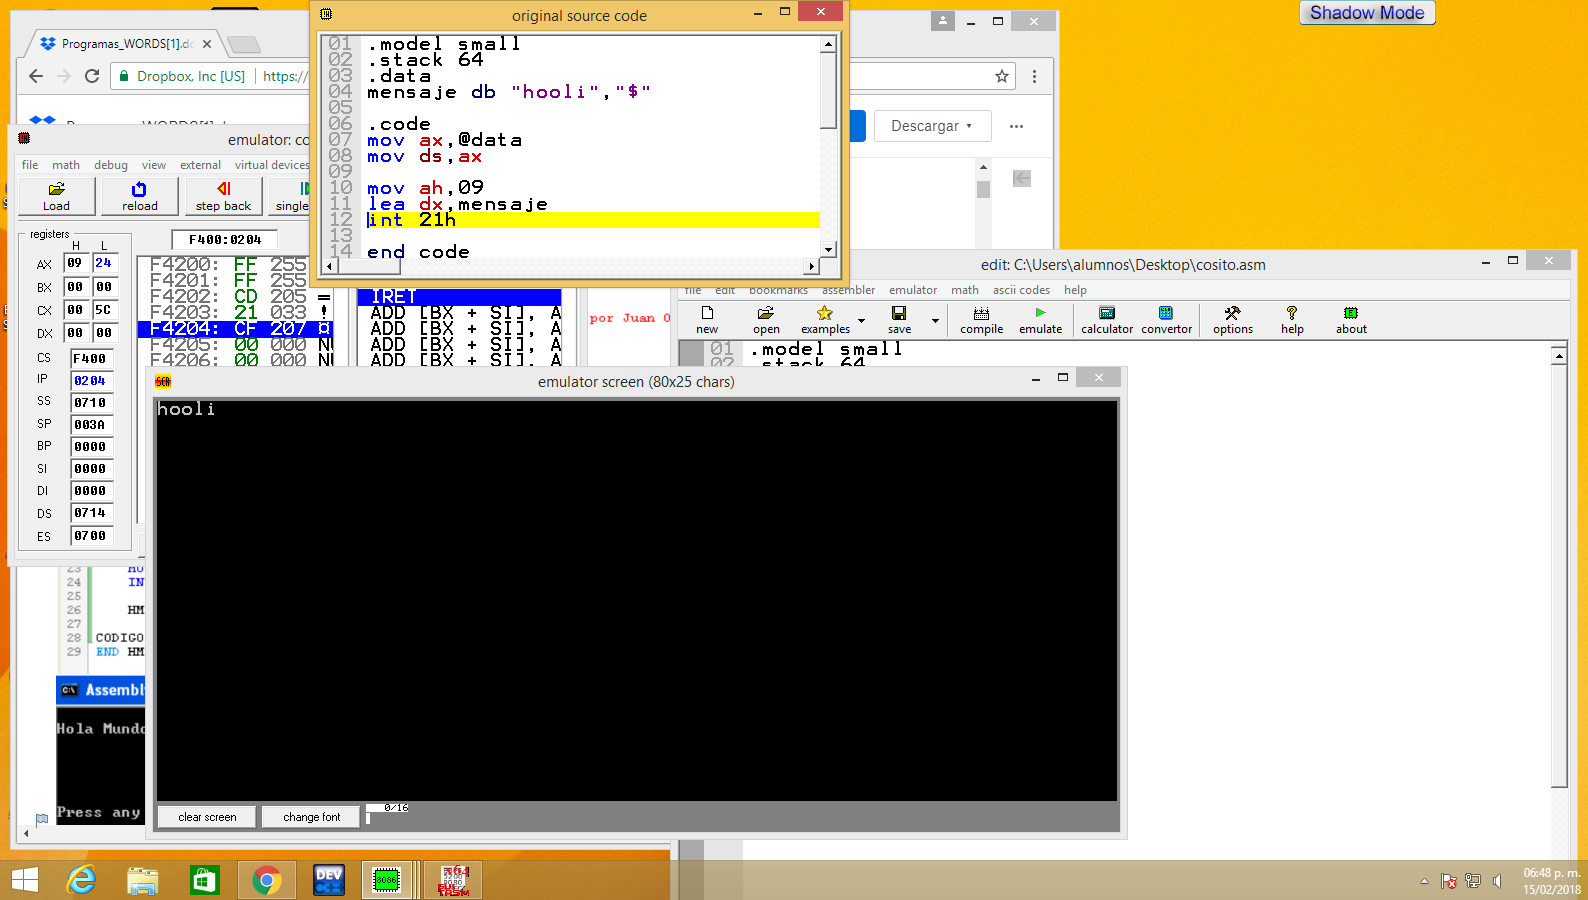
Task: Reload the Chrome page
Action: coord(92,76)
